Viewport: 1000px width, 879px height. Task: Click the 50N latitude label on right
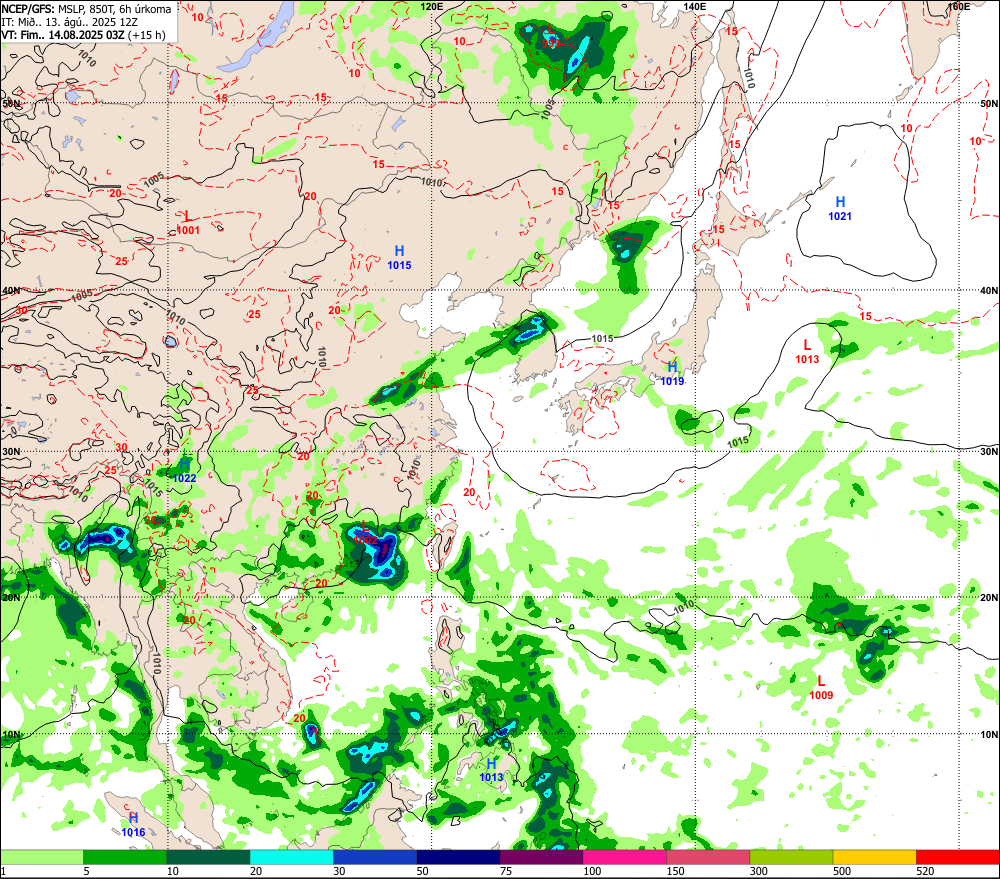point(989,103)
